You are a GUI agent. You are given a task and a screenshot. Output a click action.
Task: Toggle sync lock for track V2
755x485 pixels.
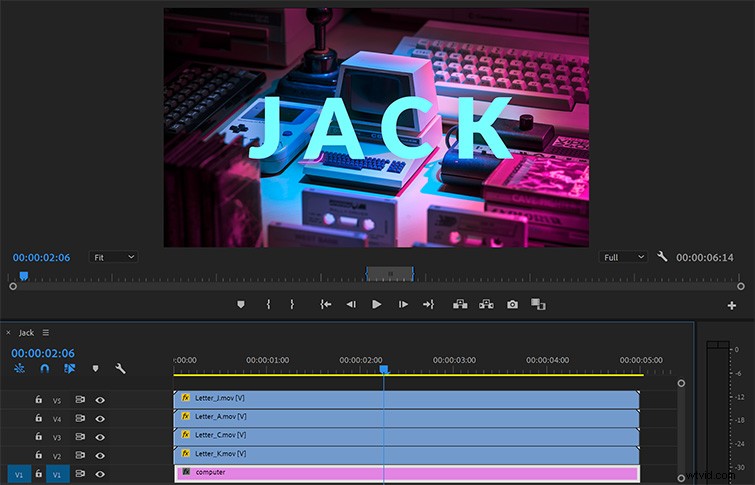[x=80, y=455]
